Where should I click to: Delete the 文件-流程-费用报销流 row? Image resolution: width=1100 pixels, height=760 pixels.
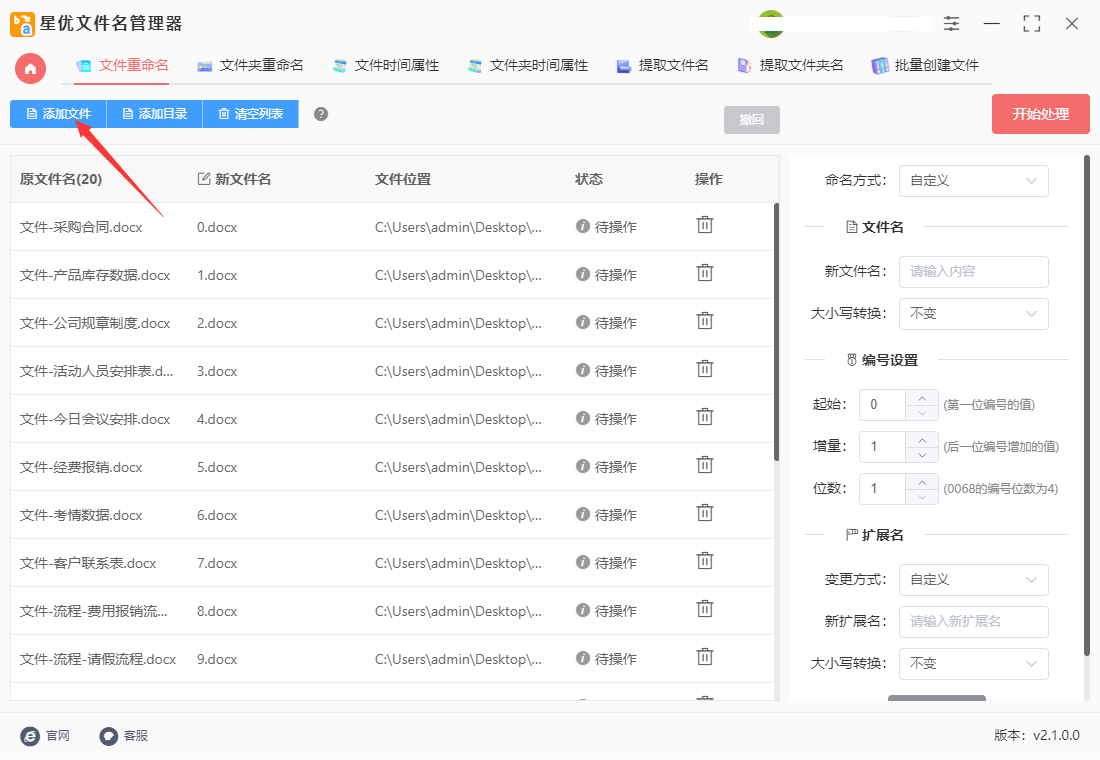pyautogui.click(x=704, y=609)
